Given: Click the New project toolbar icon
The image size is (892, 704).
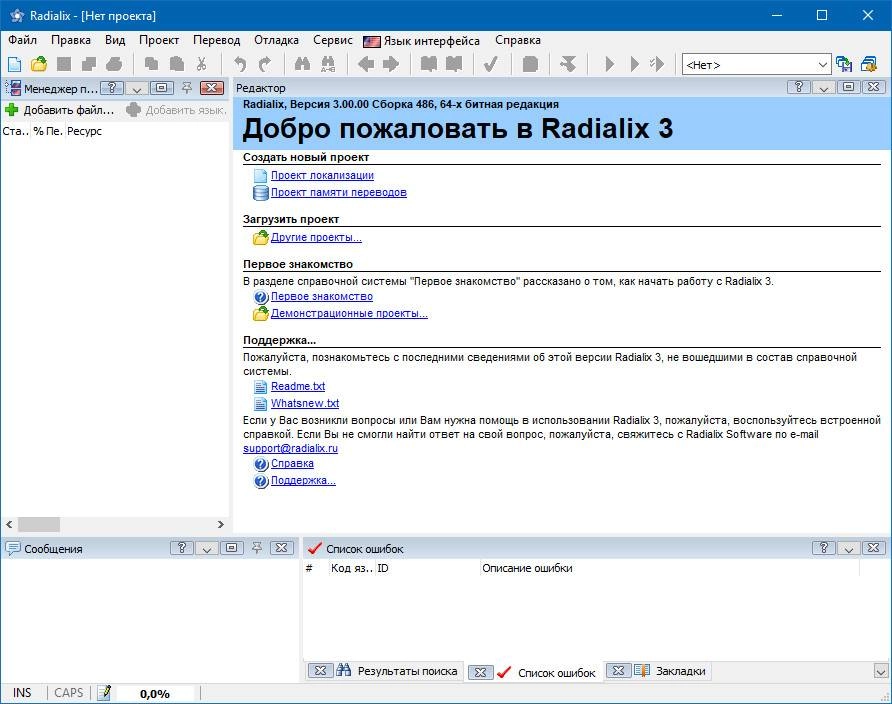Looking at the screenshot, I should pyautogui.click(x=14, y=64).
